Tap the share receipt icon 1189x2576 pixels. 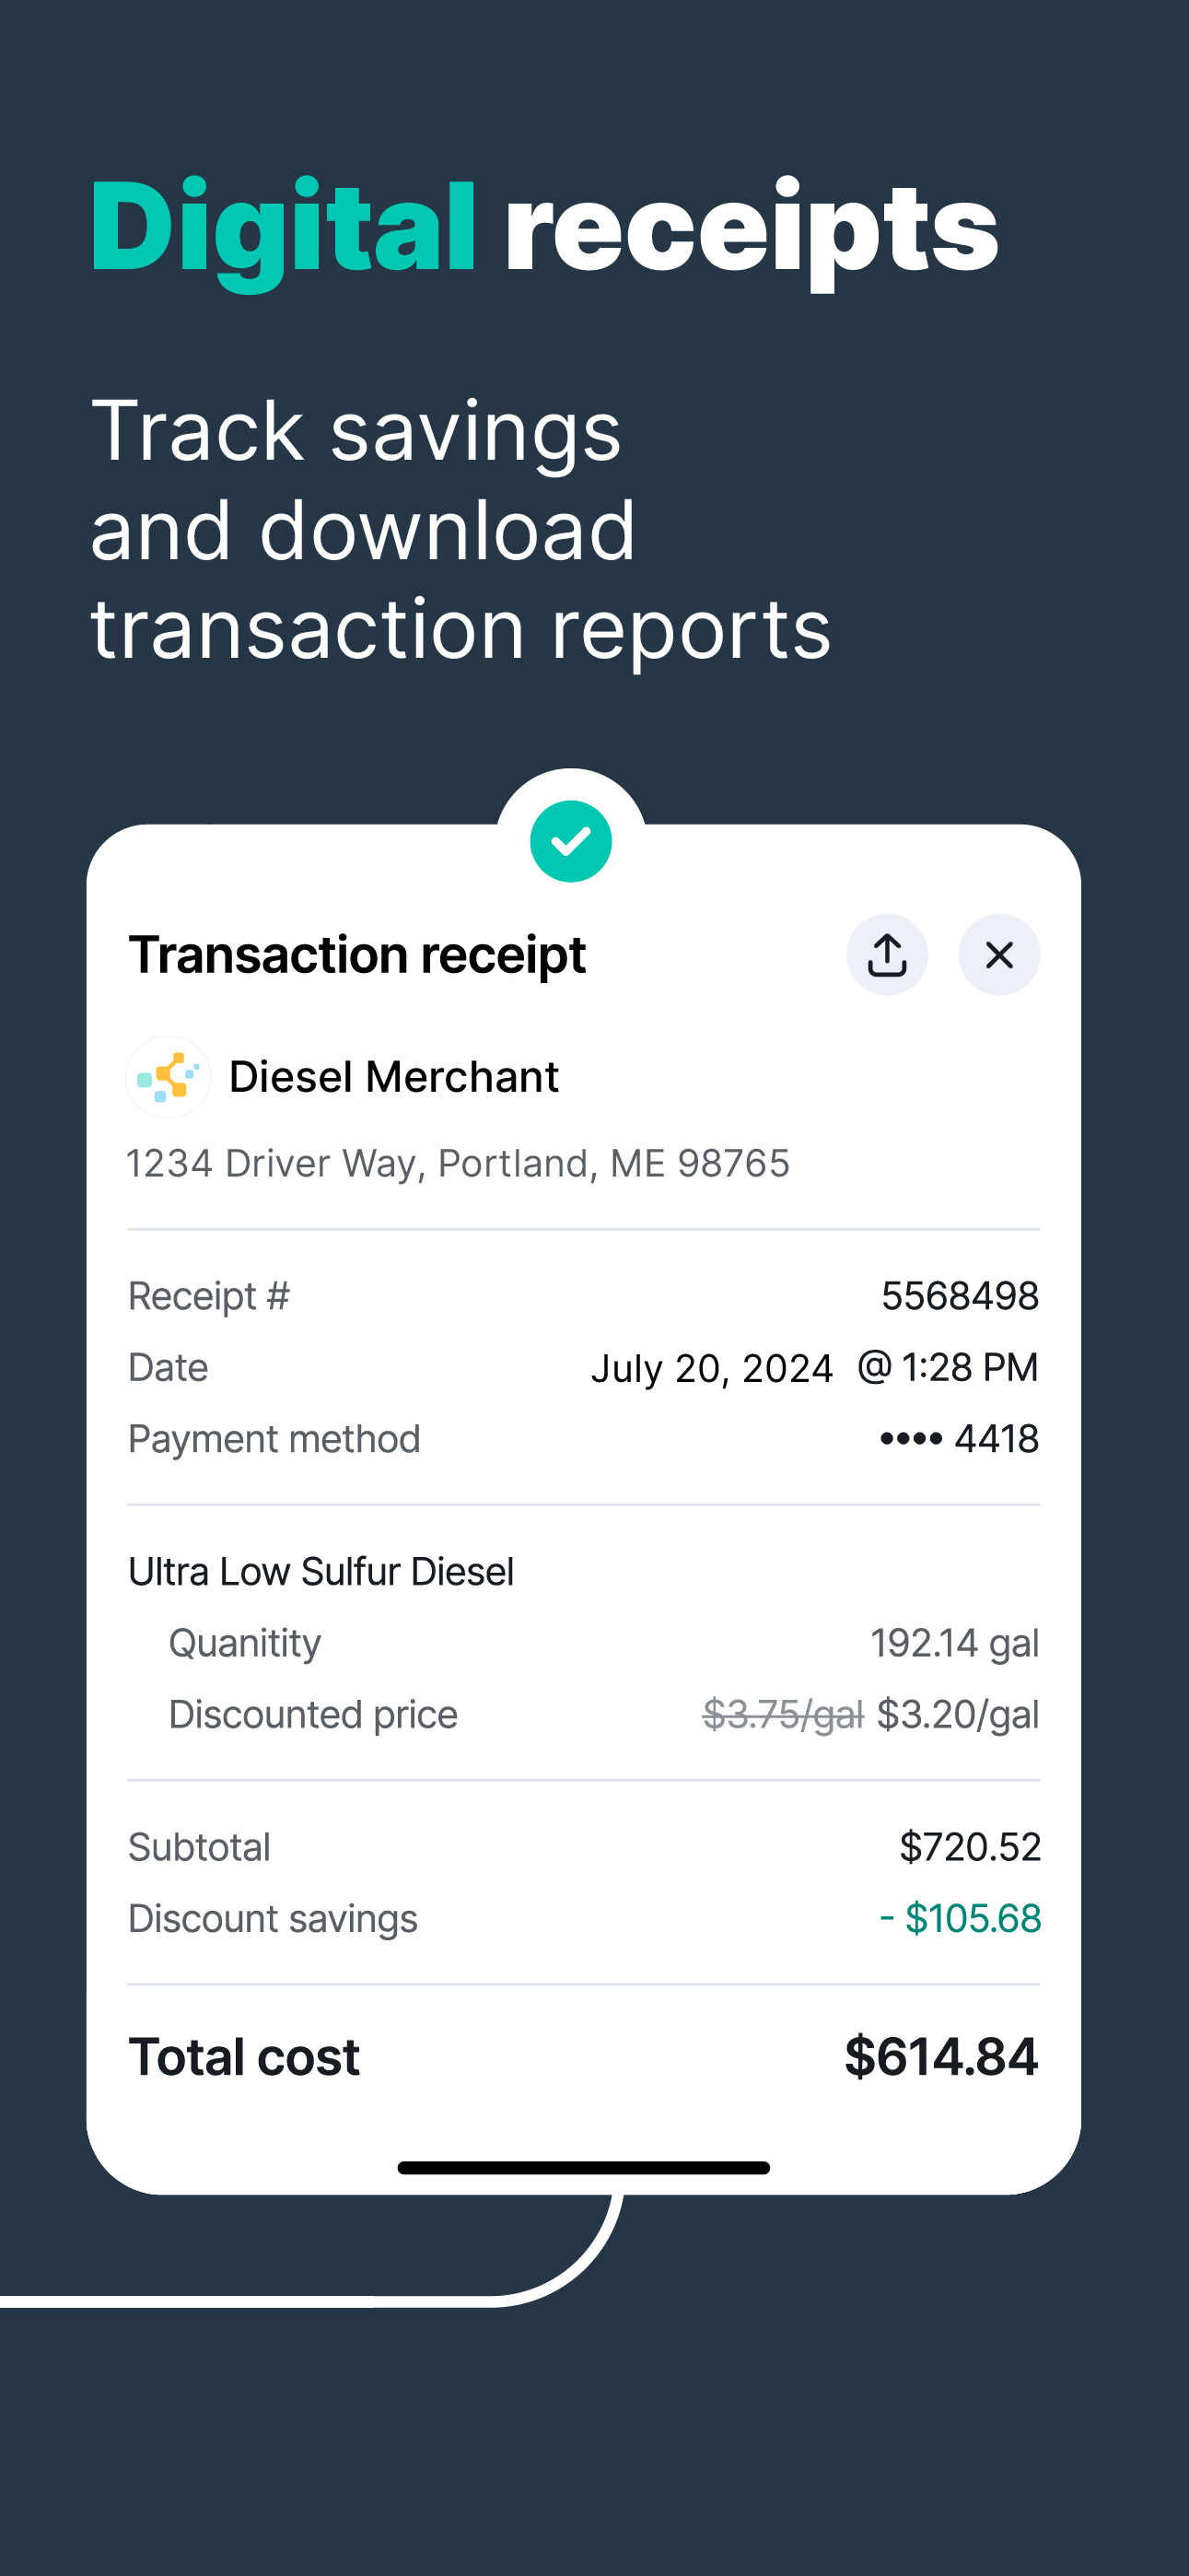(886, 955)
